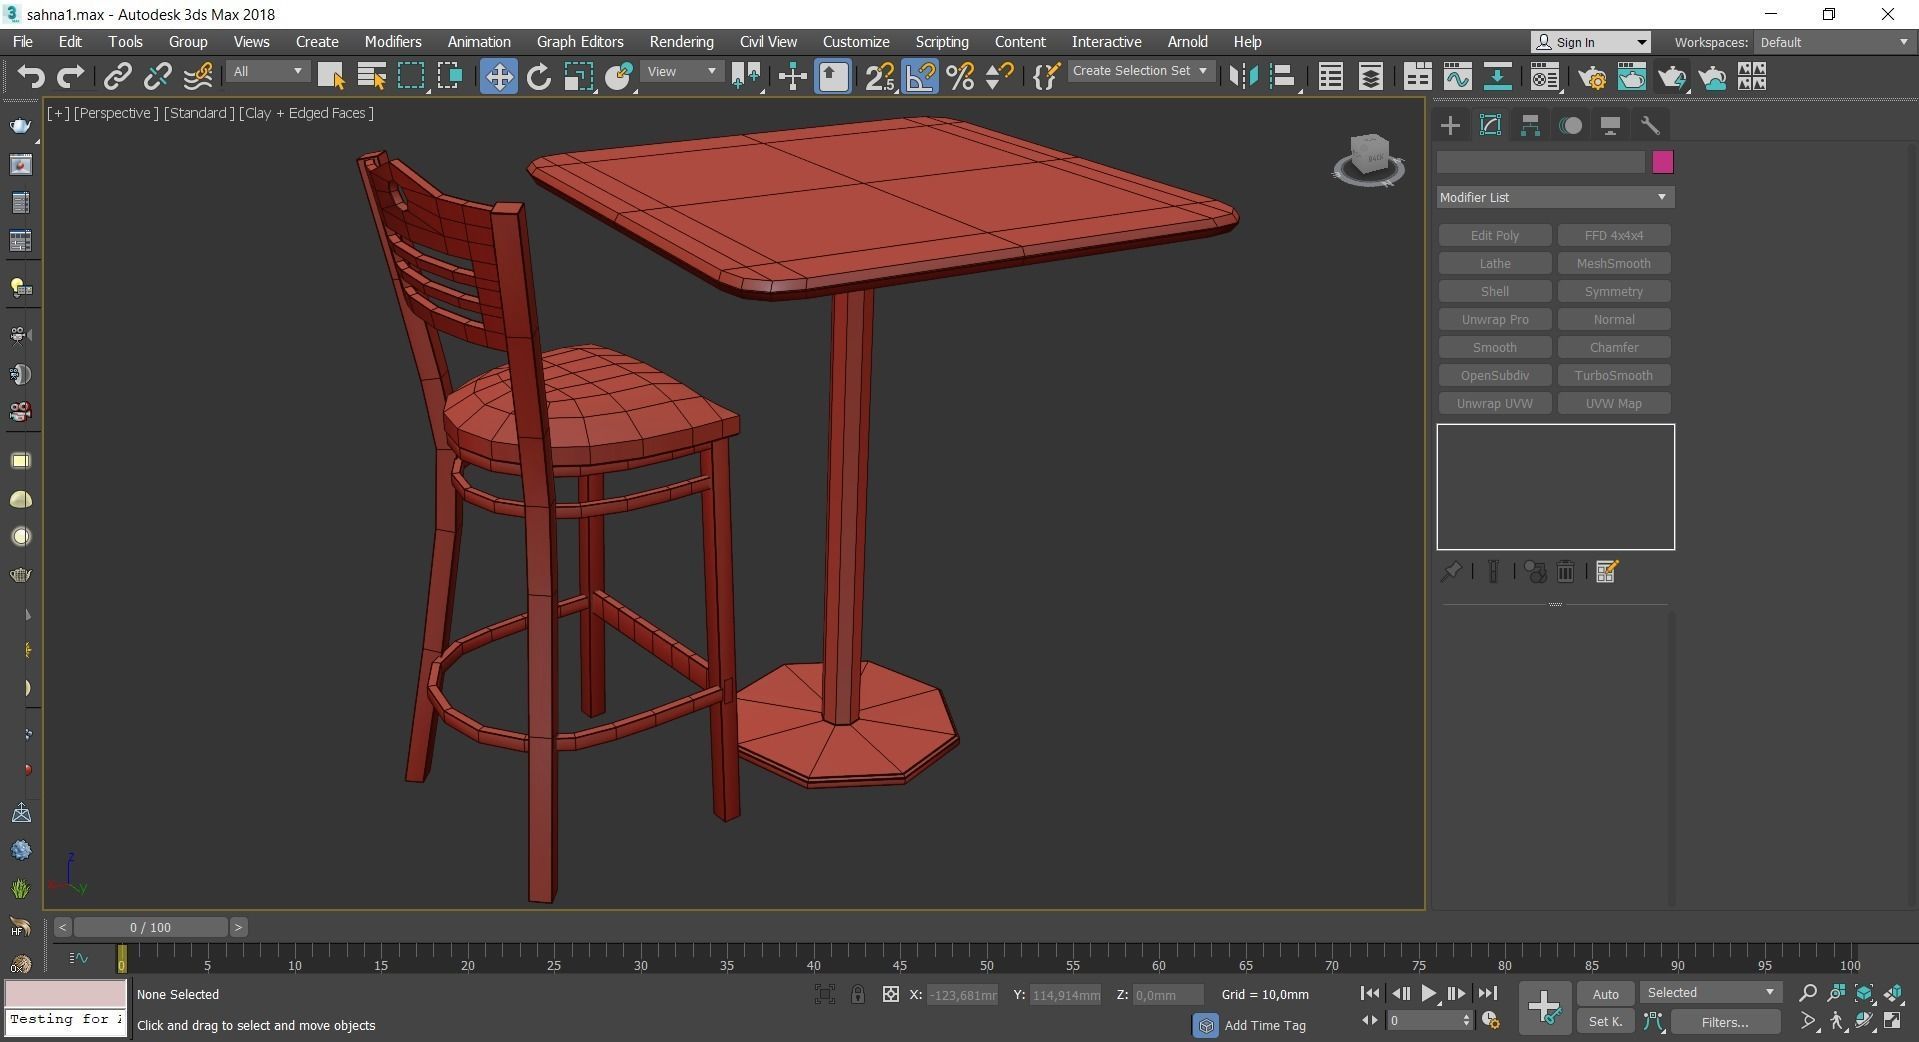Open the Graph Editors menu
The width and height of the screenshot is (1919, 1042).
580,42
